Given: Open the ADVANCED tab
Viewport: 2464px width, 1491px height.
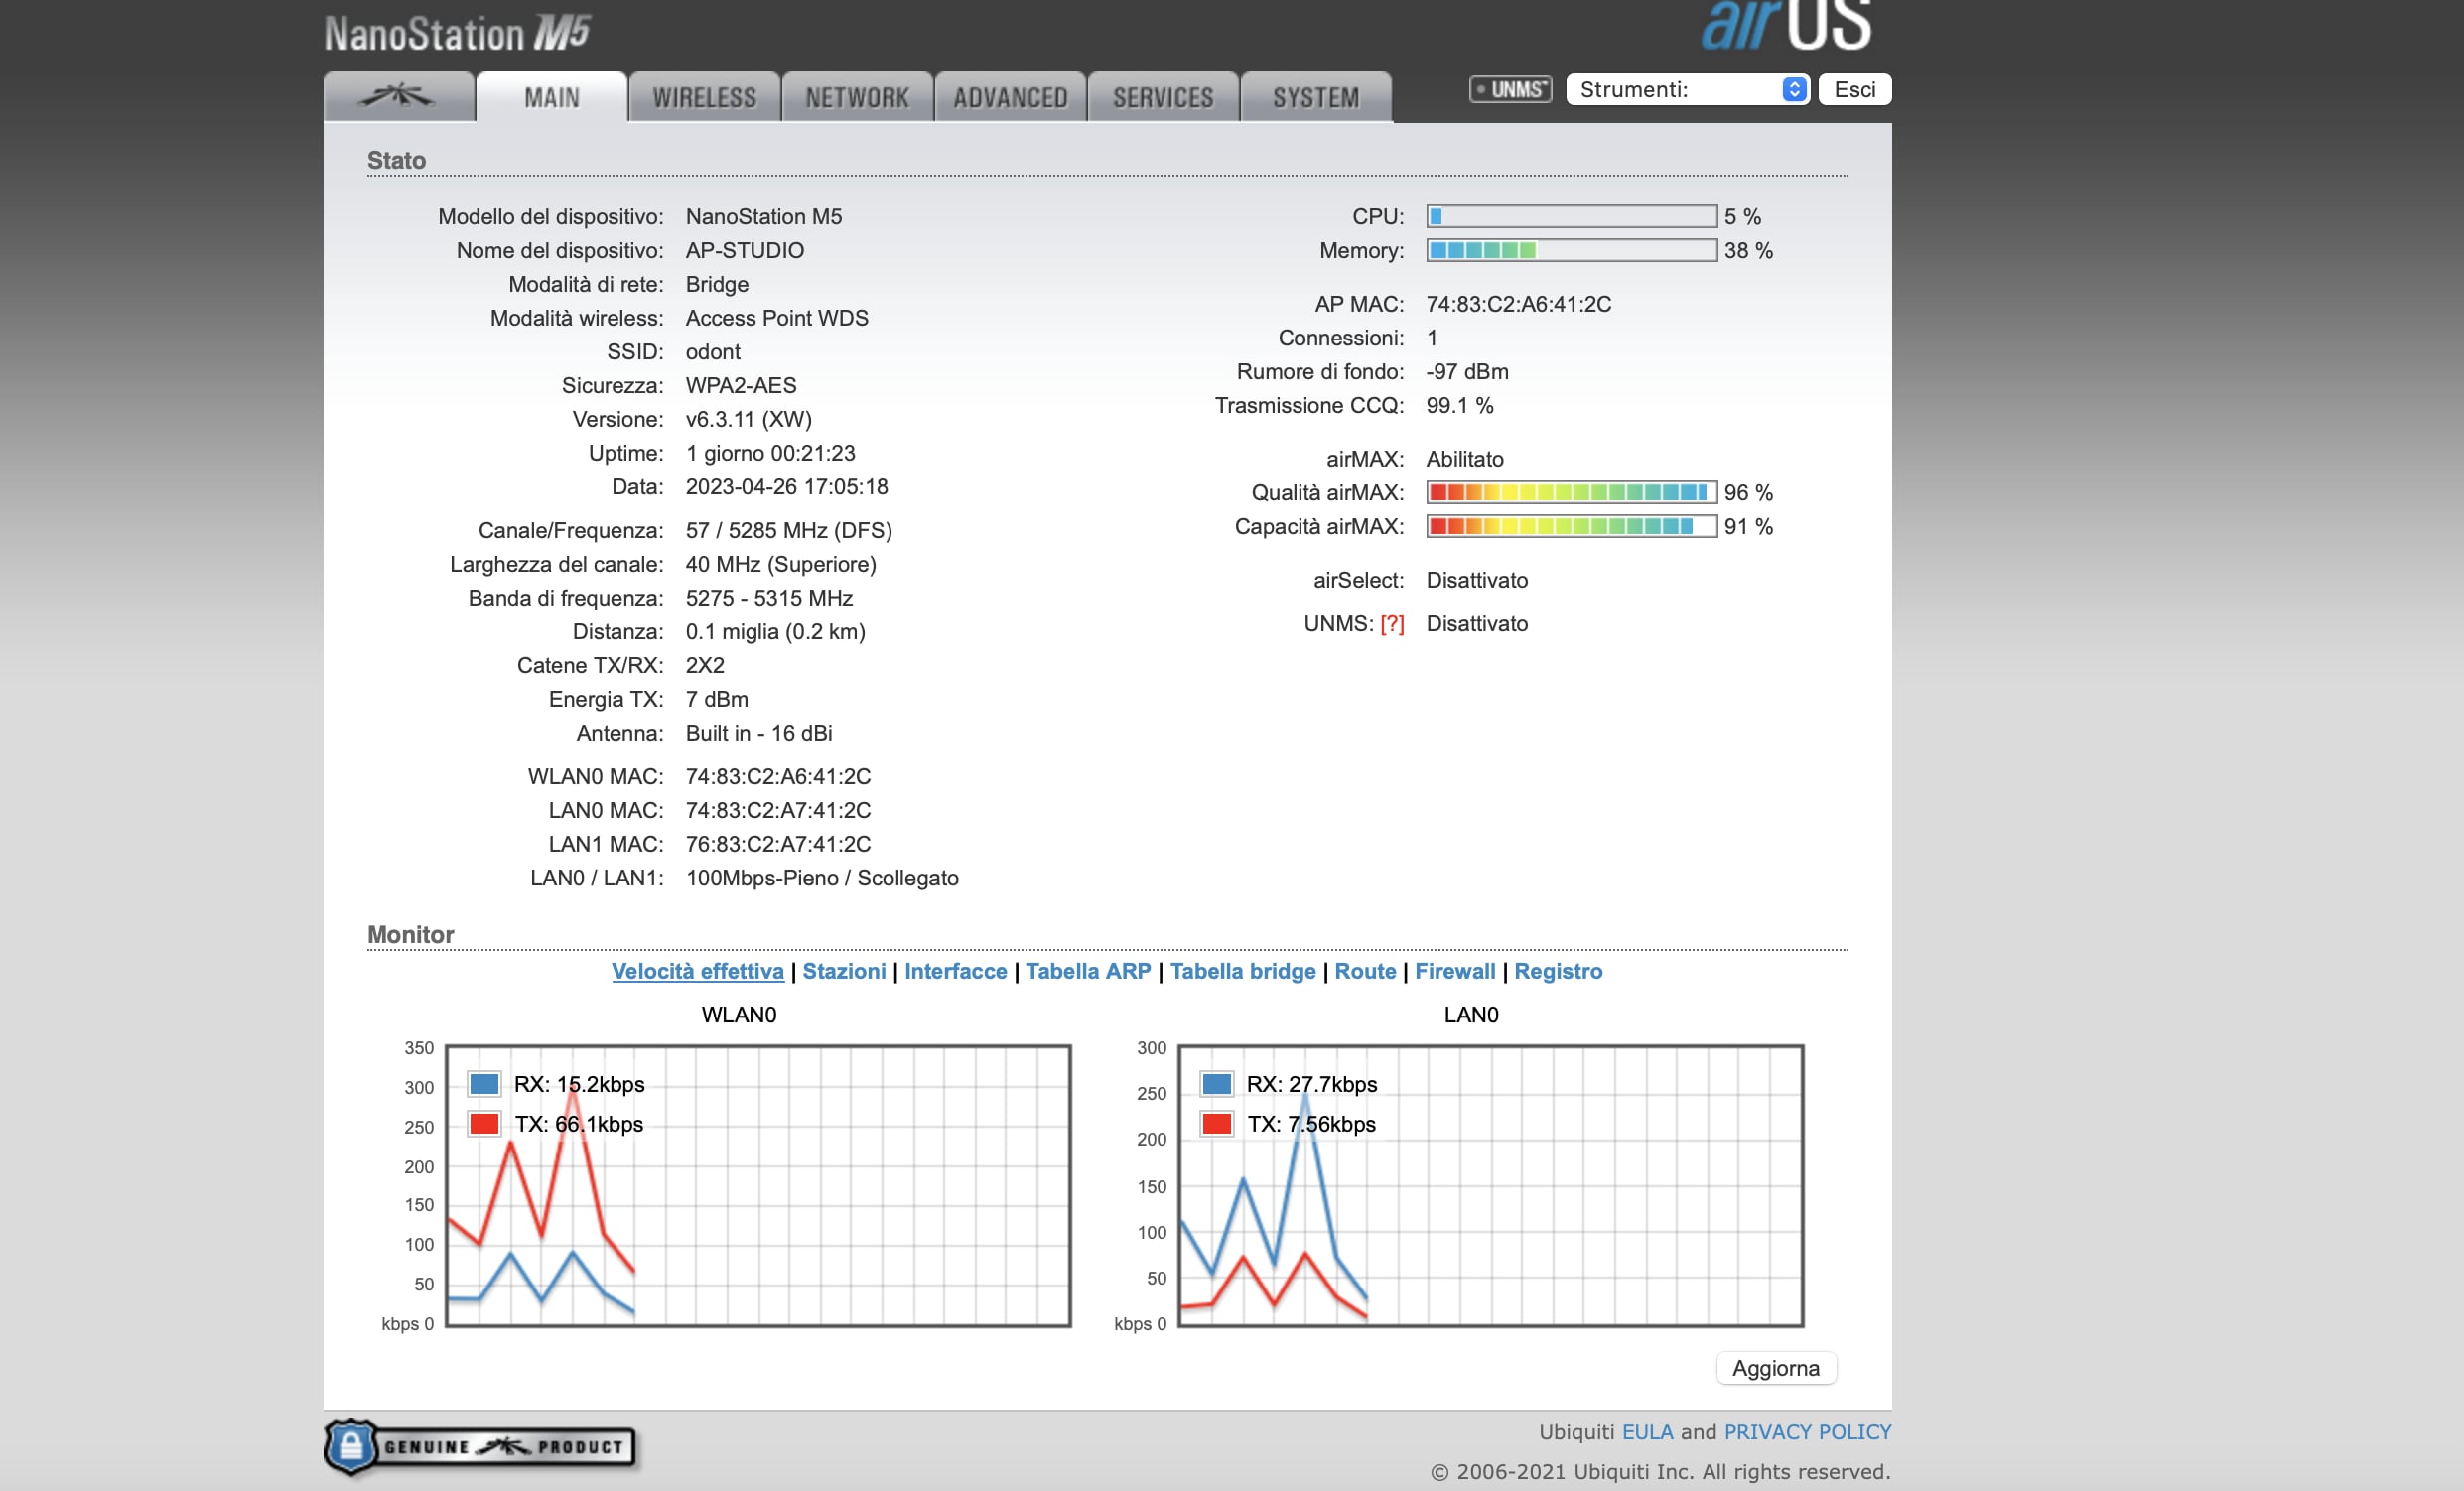Looking at the screenshot, I should pos(1011,97).
